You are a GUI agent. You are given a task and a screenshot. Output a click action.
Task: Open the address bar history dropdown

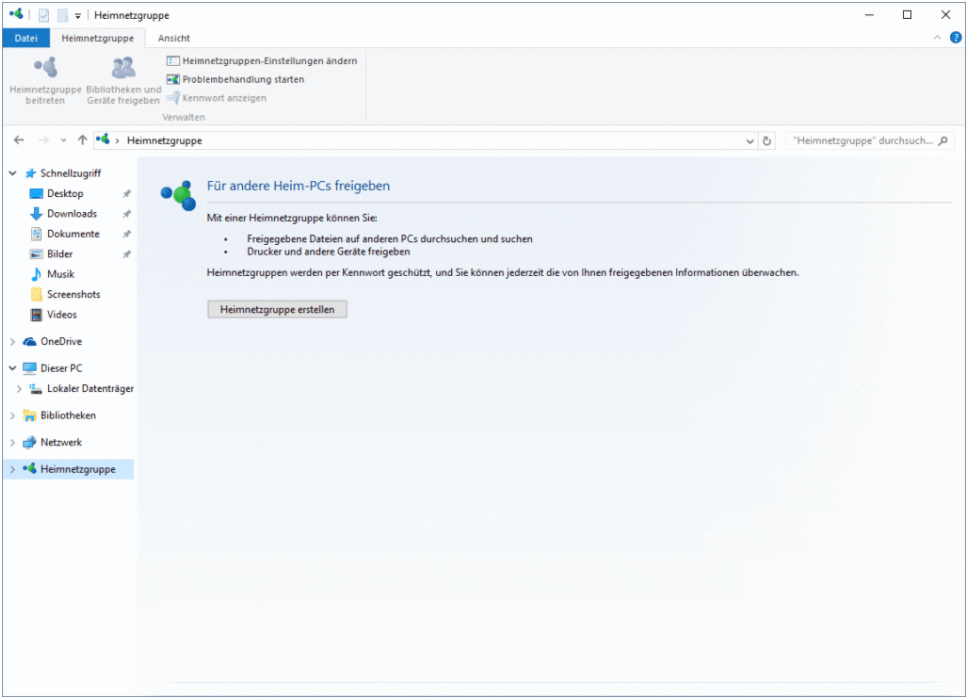point(751,141)
